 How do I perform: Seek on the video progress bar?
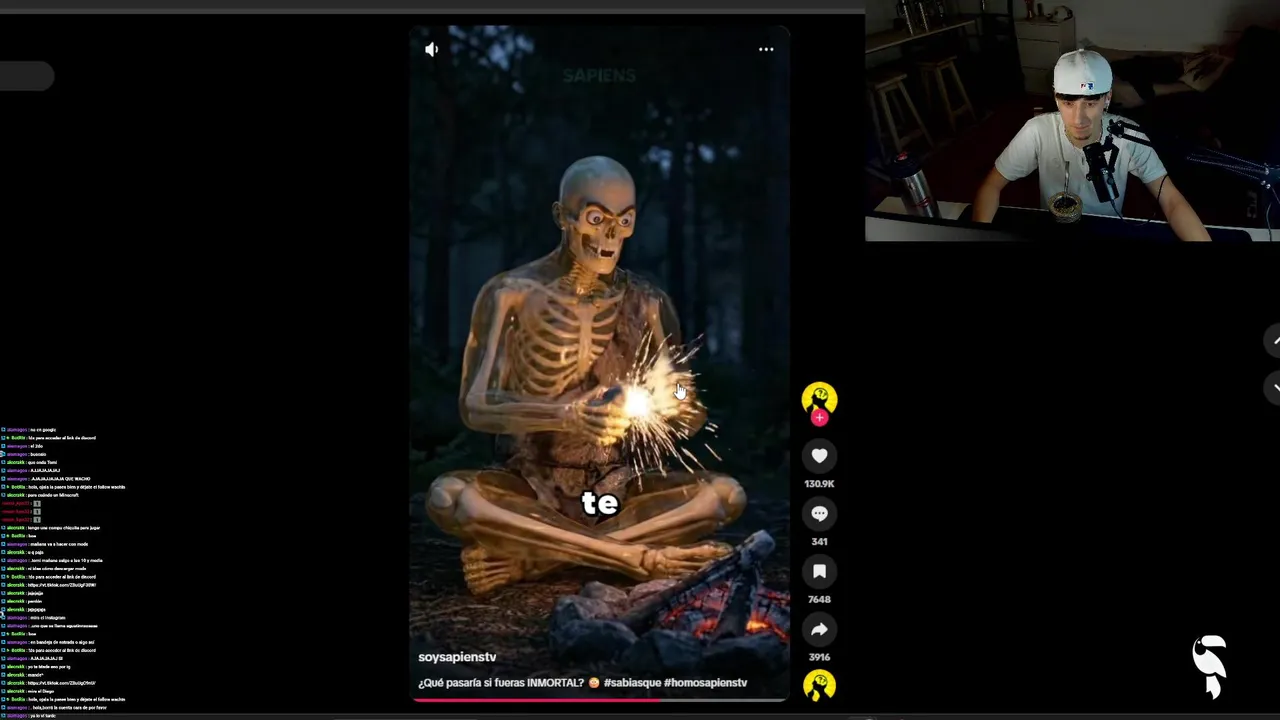click(600, 699)
